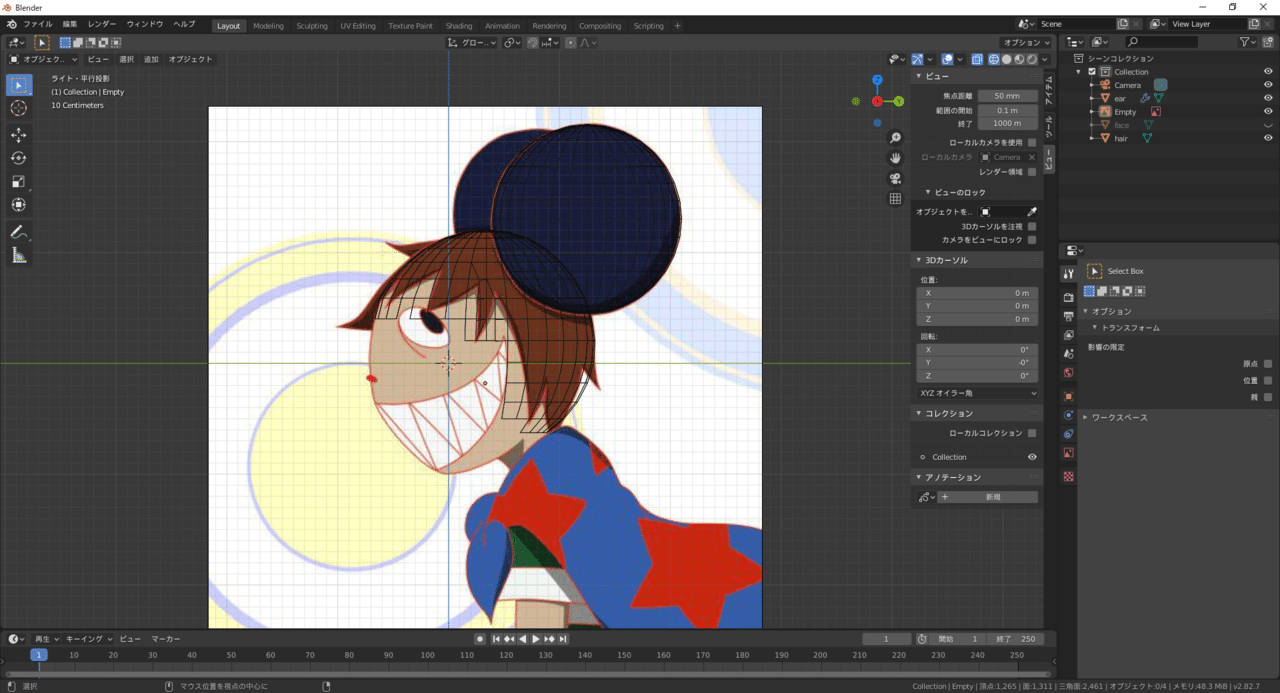Toggle visibility of the Camera in the outliner
Image resolution: width=1280 pixels, height=693 pixels.
1268,85
